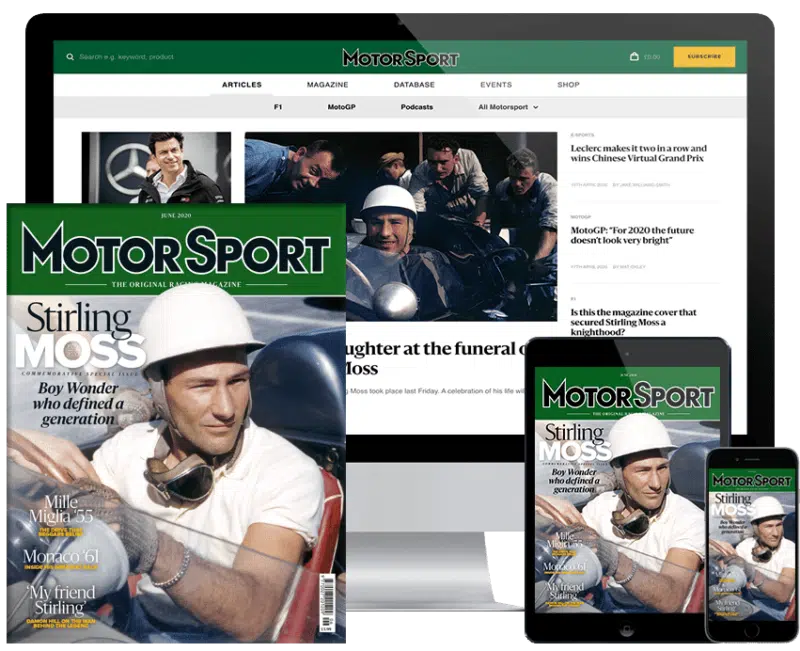Select the MotoGP sub-navigation link

click(x=341, y=107)
